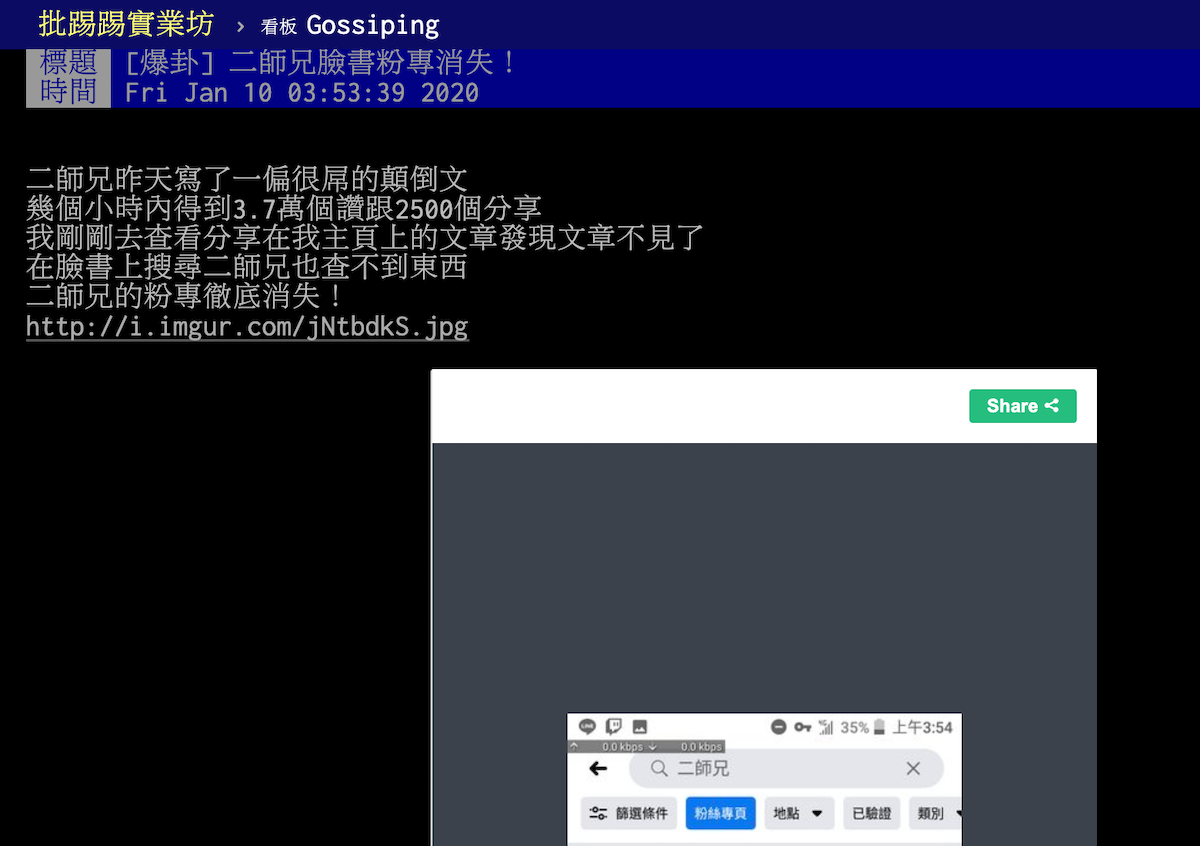Collapse the 0.0 kbps speed overlay chevron
The width and height of the screenshot is (1200, 846).
[652, 747]
